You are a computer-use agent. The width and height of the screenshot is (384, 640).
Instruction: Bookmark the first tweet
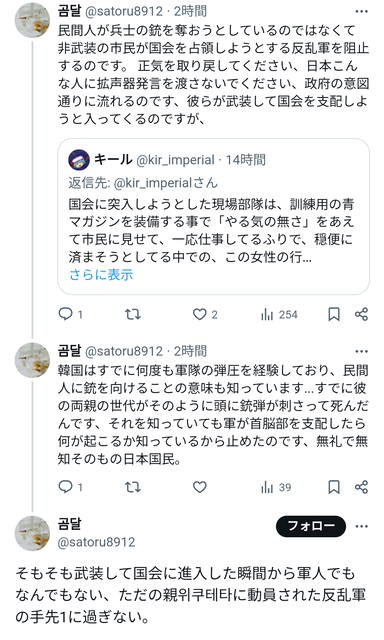(334, 314)
